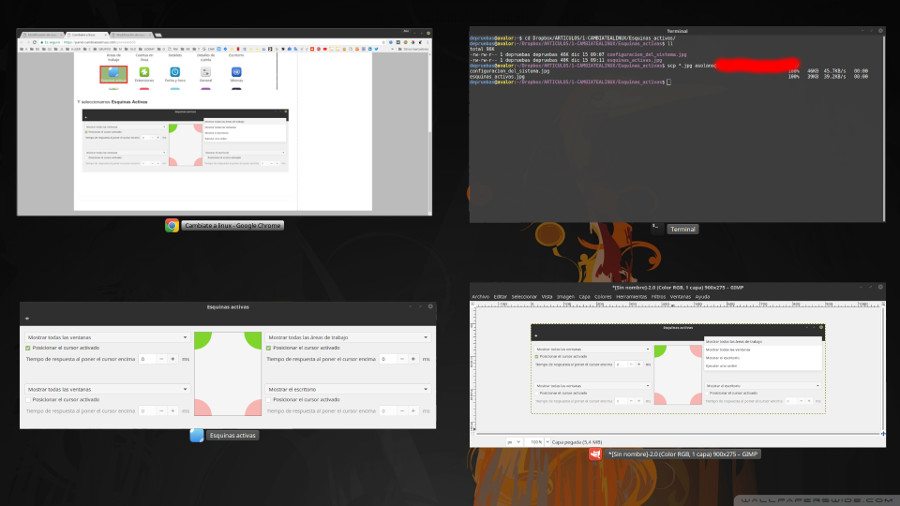This screenshot has height=506, width=900.
Task: Click the back arrow in the Esquinas activas header
Action: 27,318
